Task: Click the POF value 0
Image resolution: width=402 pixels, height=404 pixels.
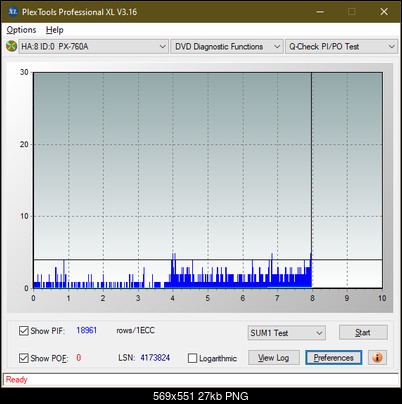Action: coord(79,358)
